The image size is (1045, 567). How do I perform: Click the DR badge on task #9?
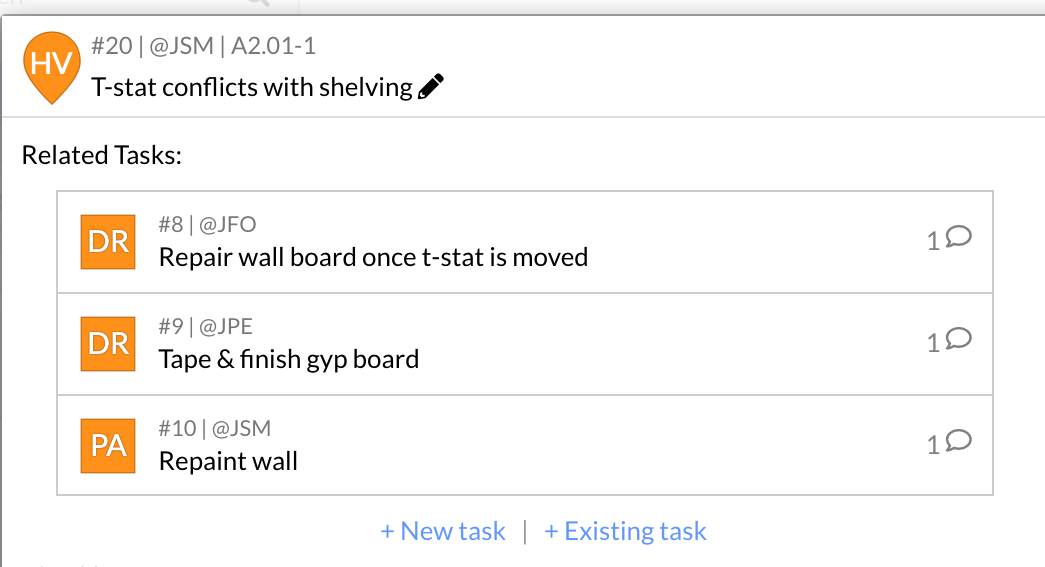pos(108,344)
